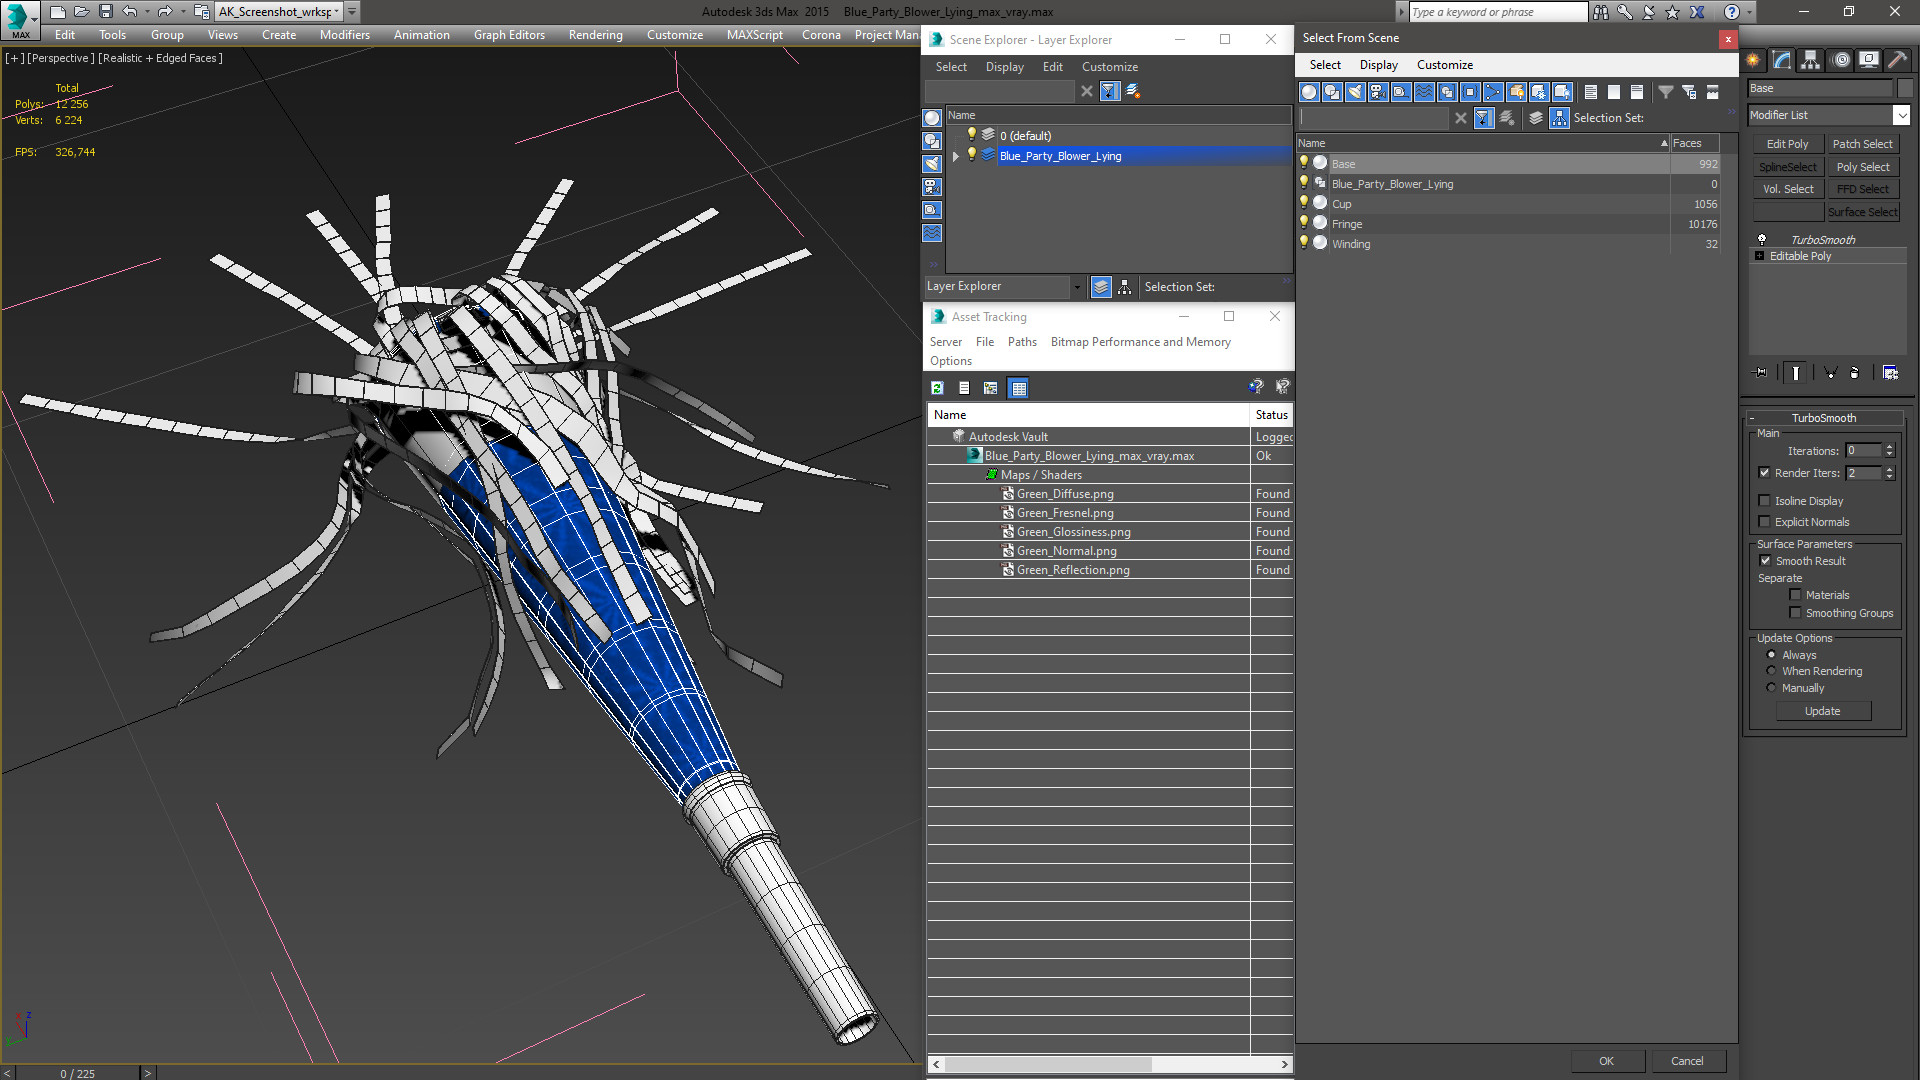Click the Edit Poly button

point(1787,144)
